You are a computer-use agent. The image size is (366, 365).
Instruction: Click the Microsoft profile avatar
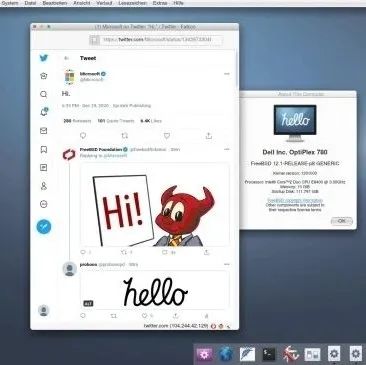point(69,77)
